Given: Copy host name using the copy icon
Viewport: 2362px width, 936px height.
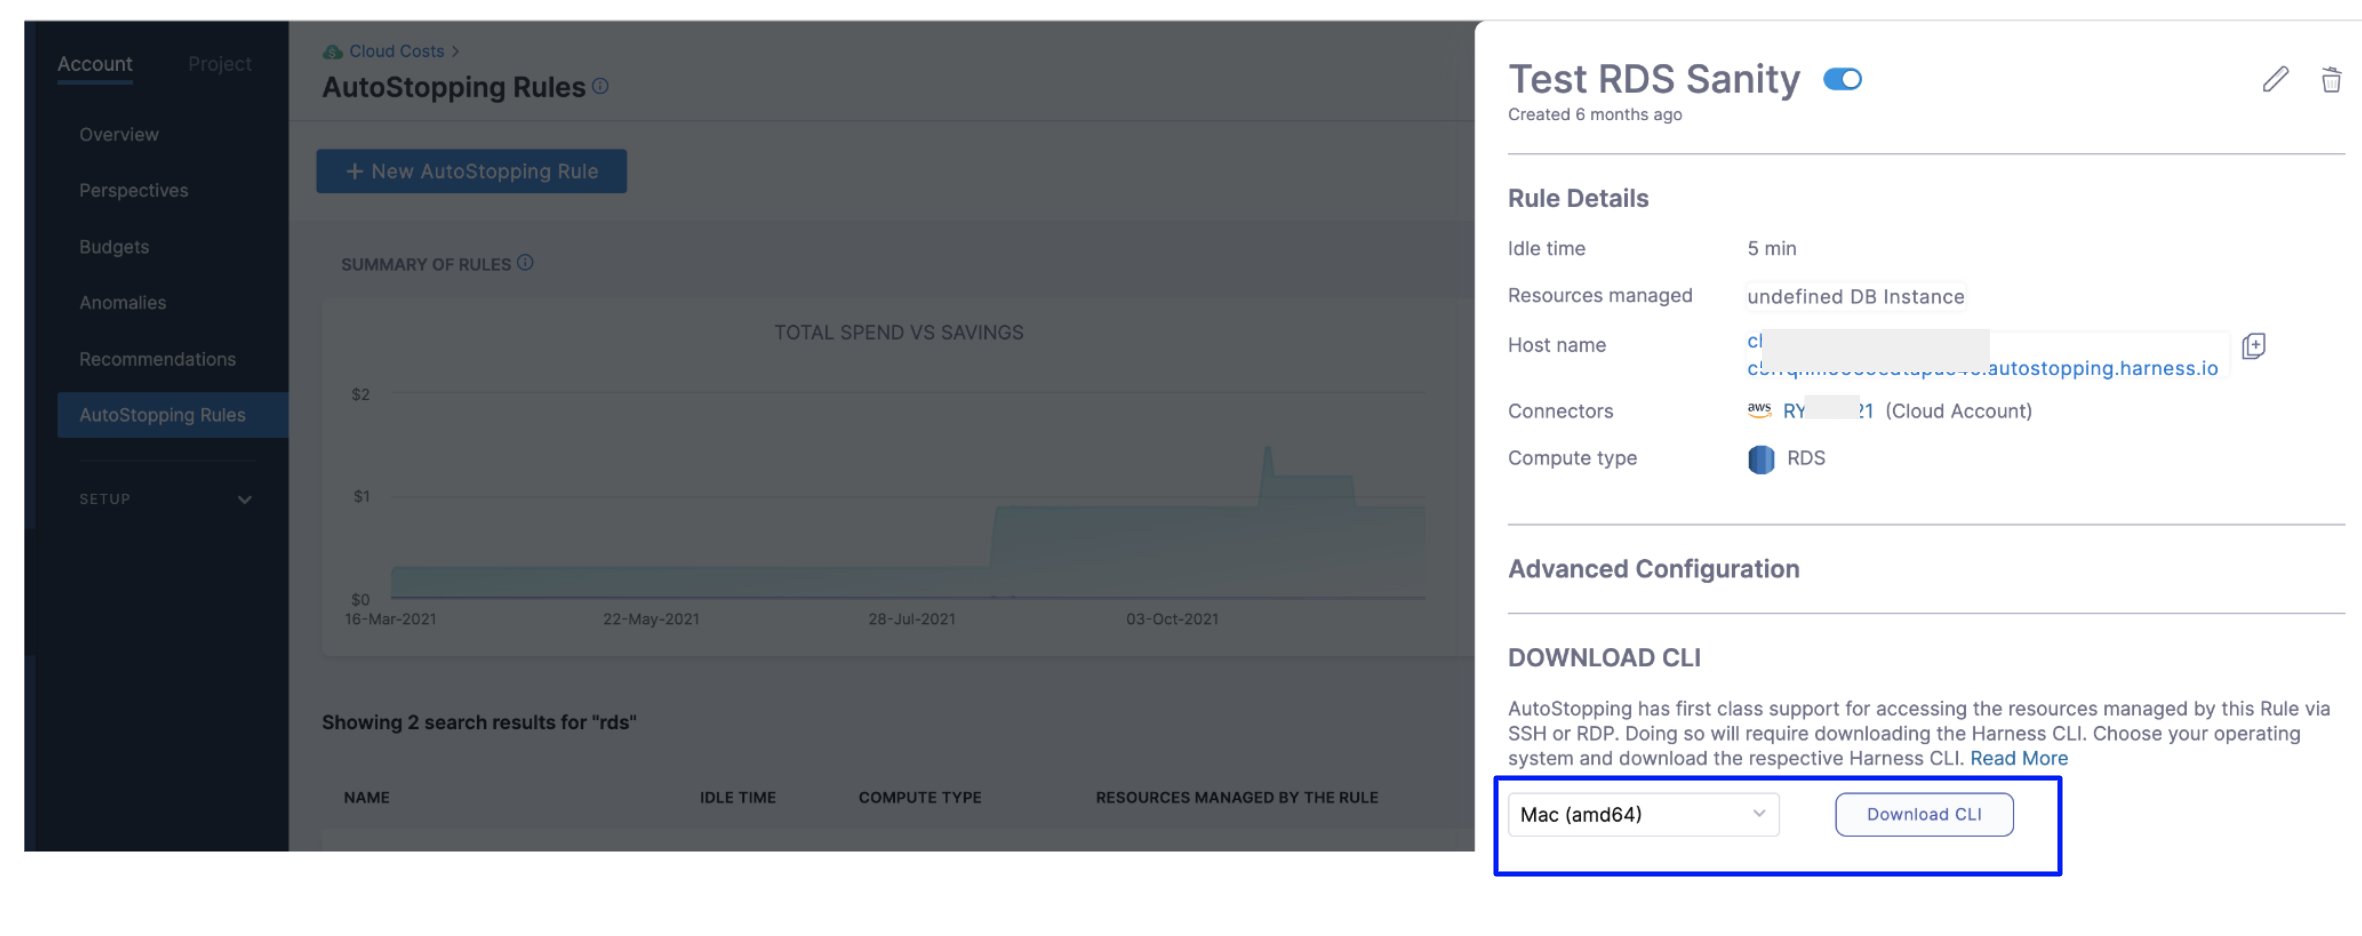Looking at the screenshot, I should pyautogui.click(x=2253, y=346).
